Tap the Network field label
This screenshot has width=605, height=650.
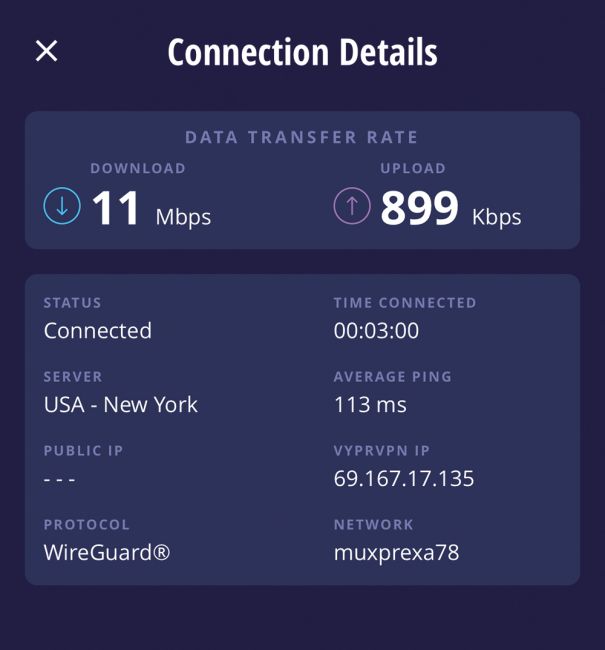(x=374, y=525)
